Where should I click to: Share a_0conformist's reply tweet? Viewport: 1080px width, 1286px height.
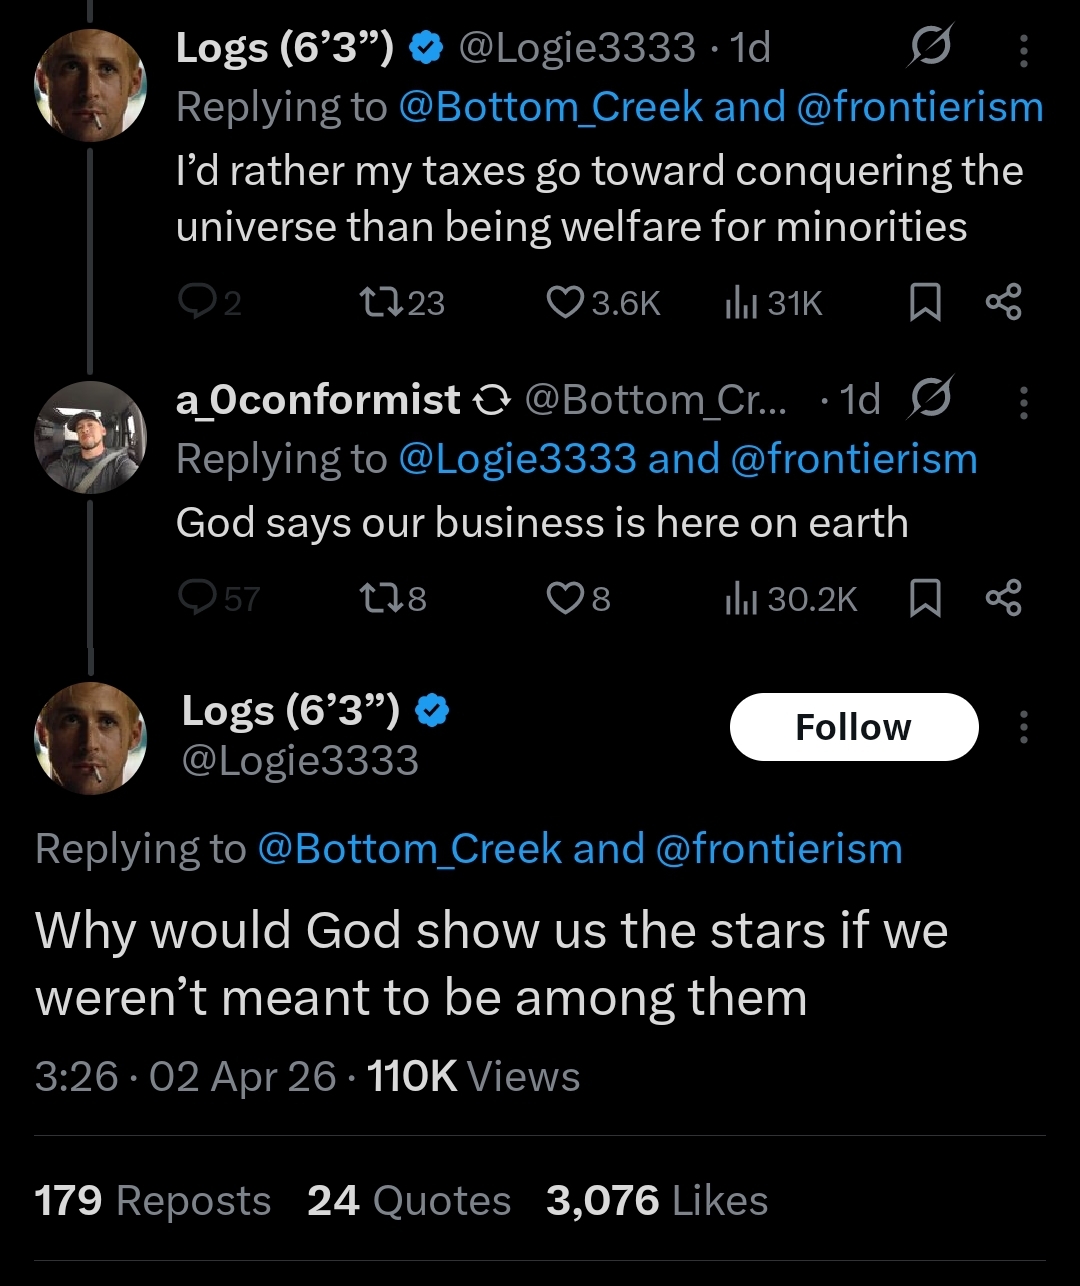pos(1003,598)
